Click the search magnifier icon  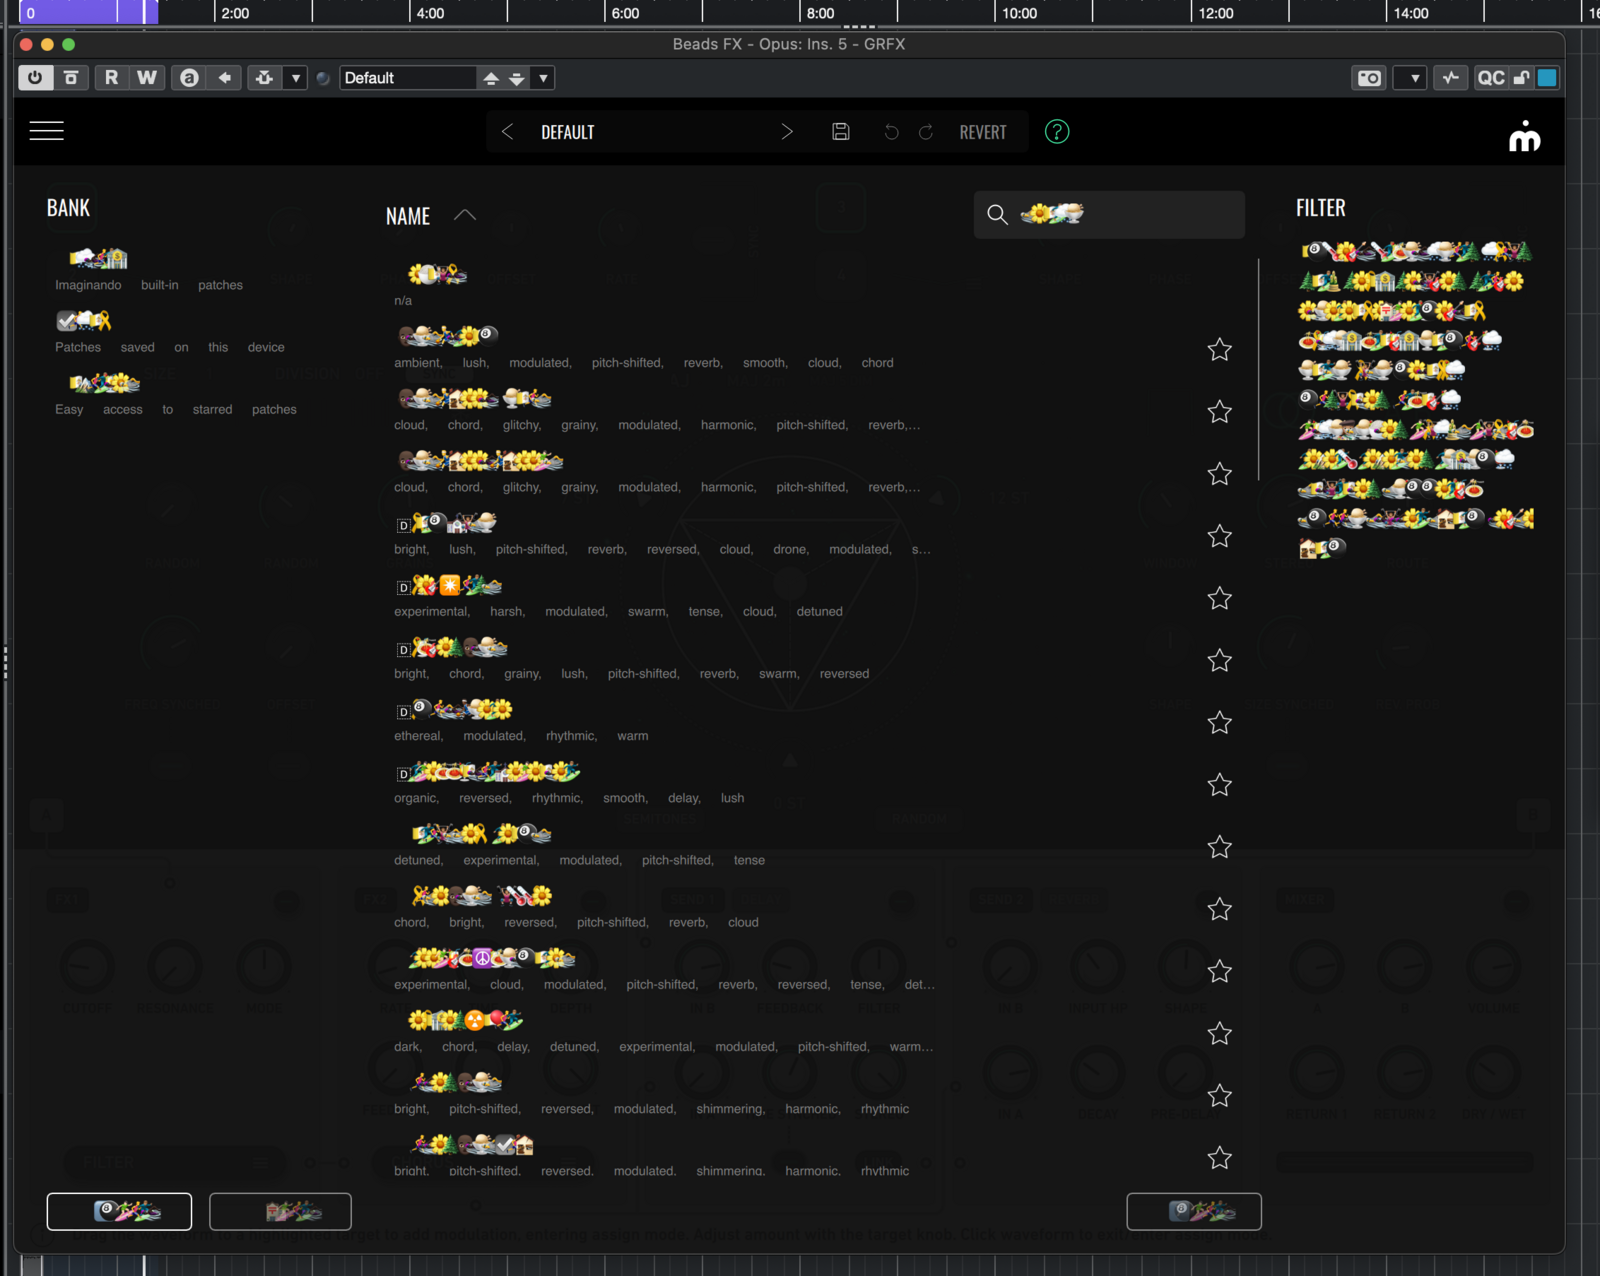[997, 214]
